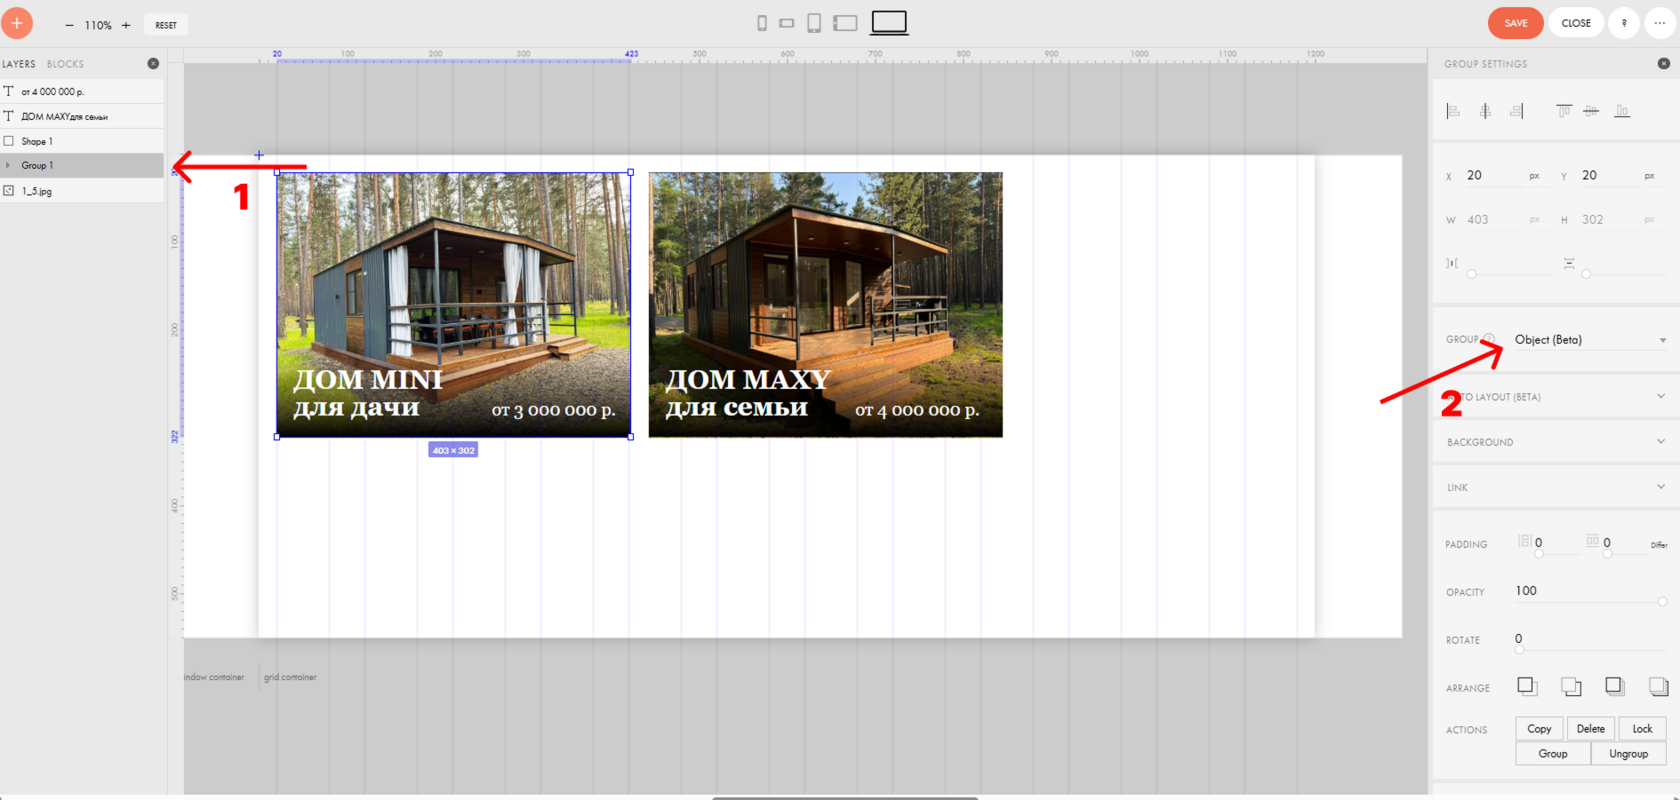Click the 'от 3 000 000 р.' price text
The width and height of the screenshot is (1680, 800).
pyautogui.click(x=553, y=410)
